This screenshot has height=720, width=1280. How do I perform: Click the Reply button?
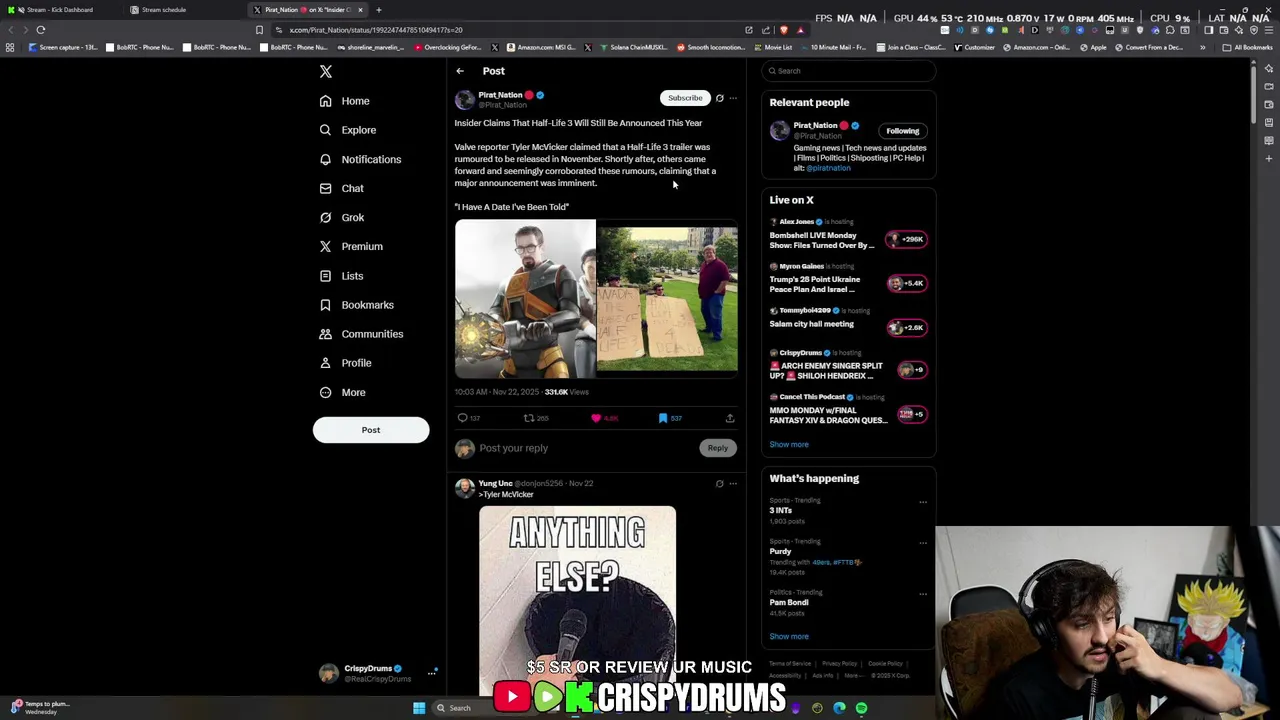coord(718,448)
